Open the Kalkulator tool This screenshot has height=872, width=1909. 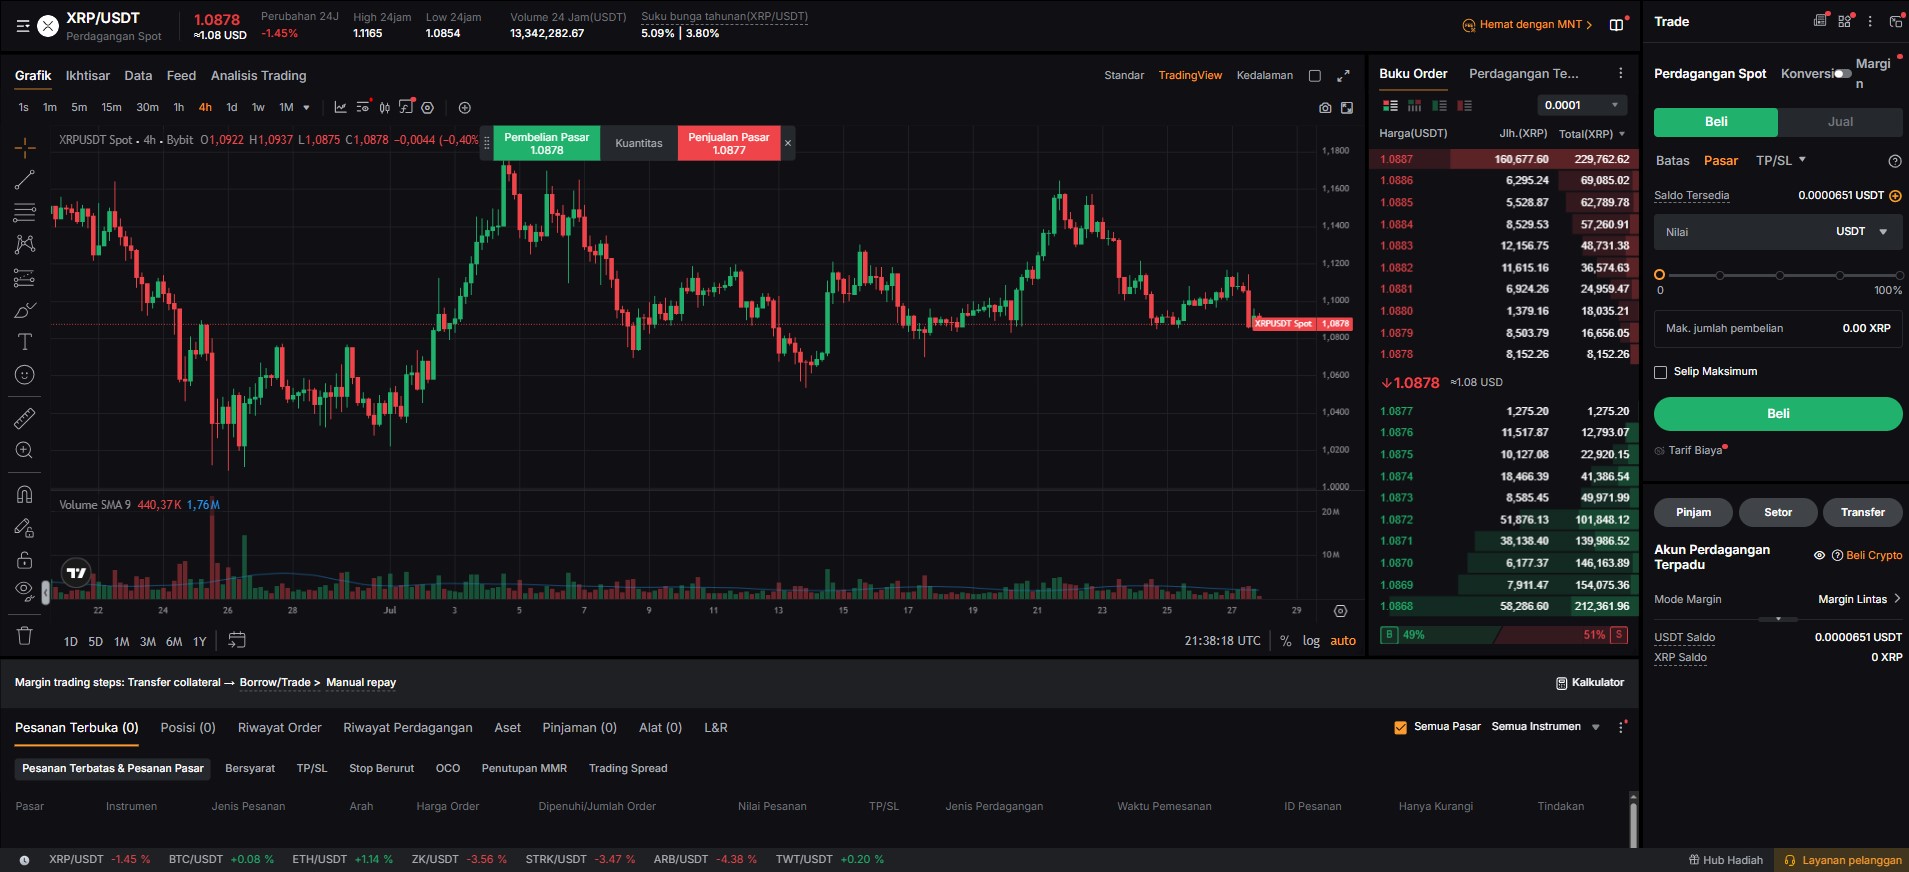tap(1590, 682)
